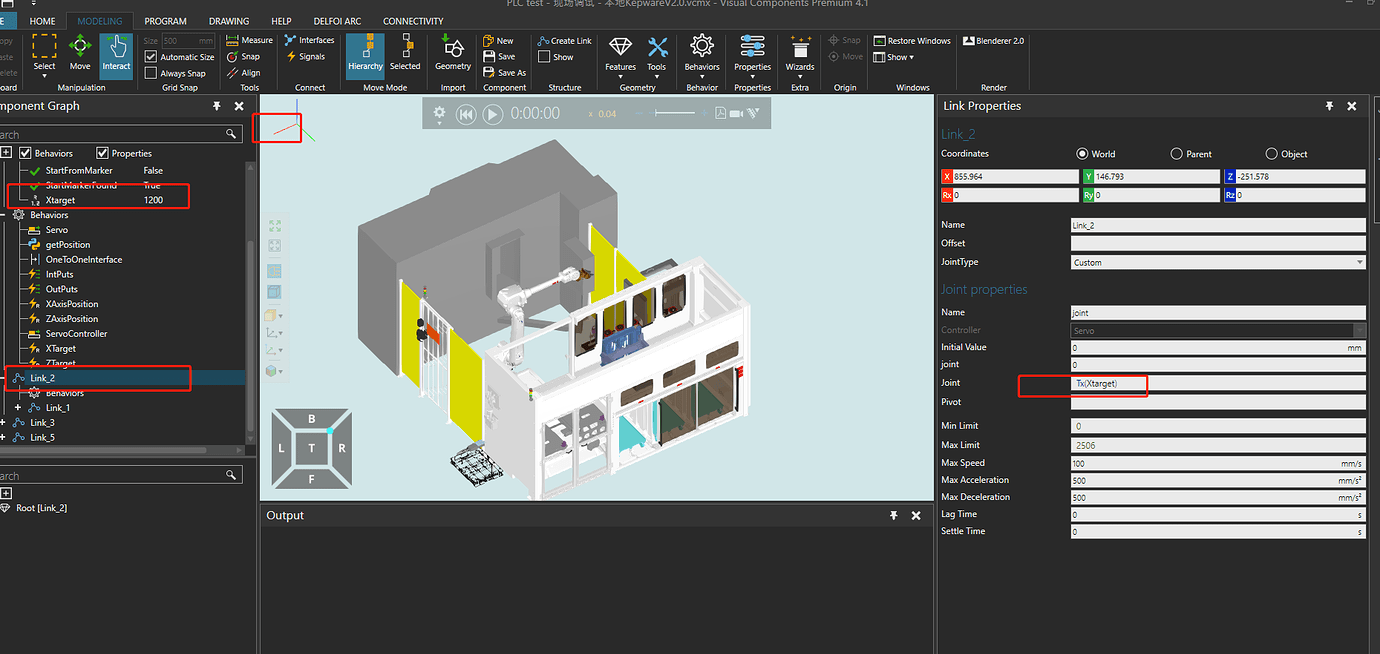Viewport: 1380px width, 654px height.
Task: Create a new component
Action: click(497, 40)
